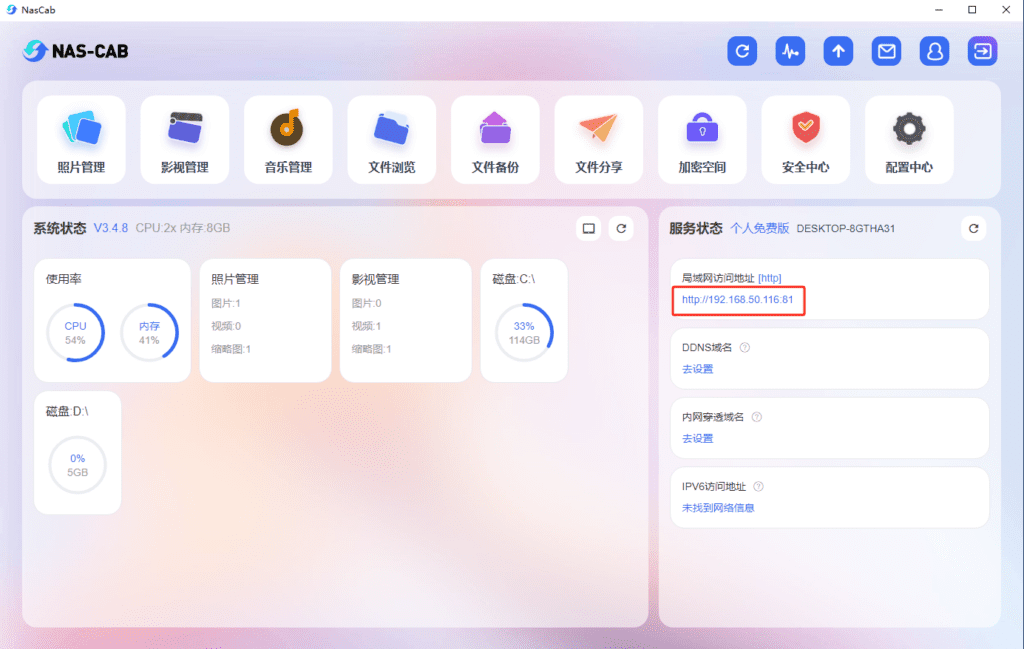Open 配置中心 settings gear
1024x649 pixels.
(909, 140)
